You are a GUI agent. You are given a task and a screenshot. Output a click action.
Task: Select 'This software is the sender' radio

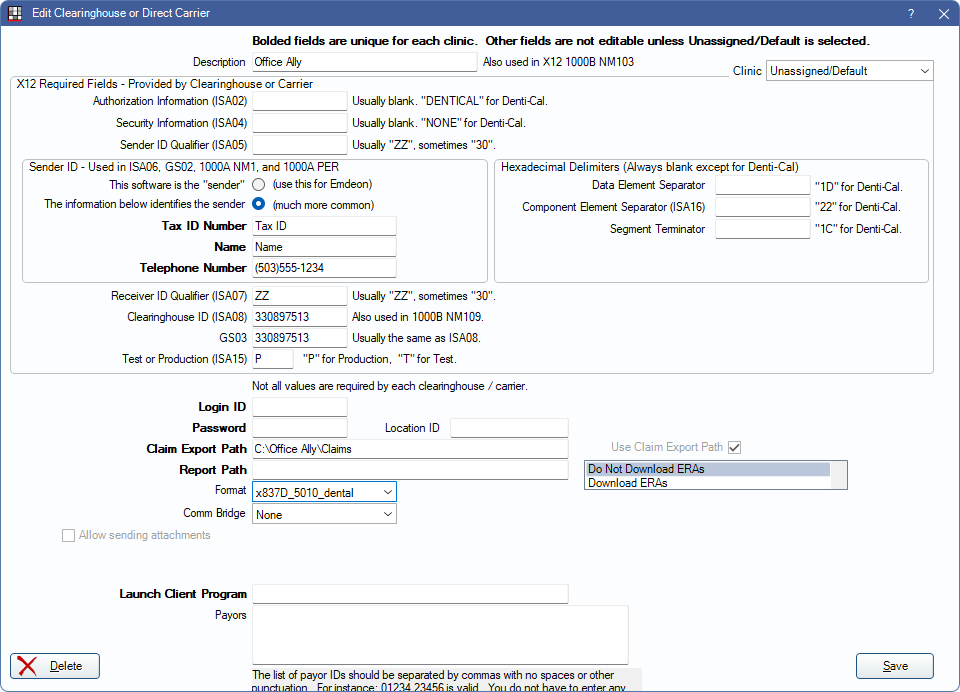click(x=259, y=185)
